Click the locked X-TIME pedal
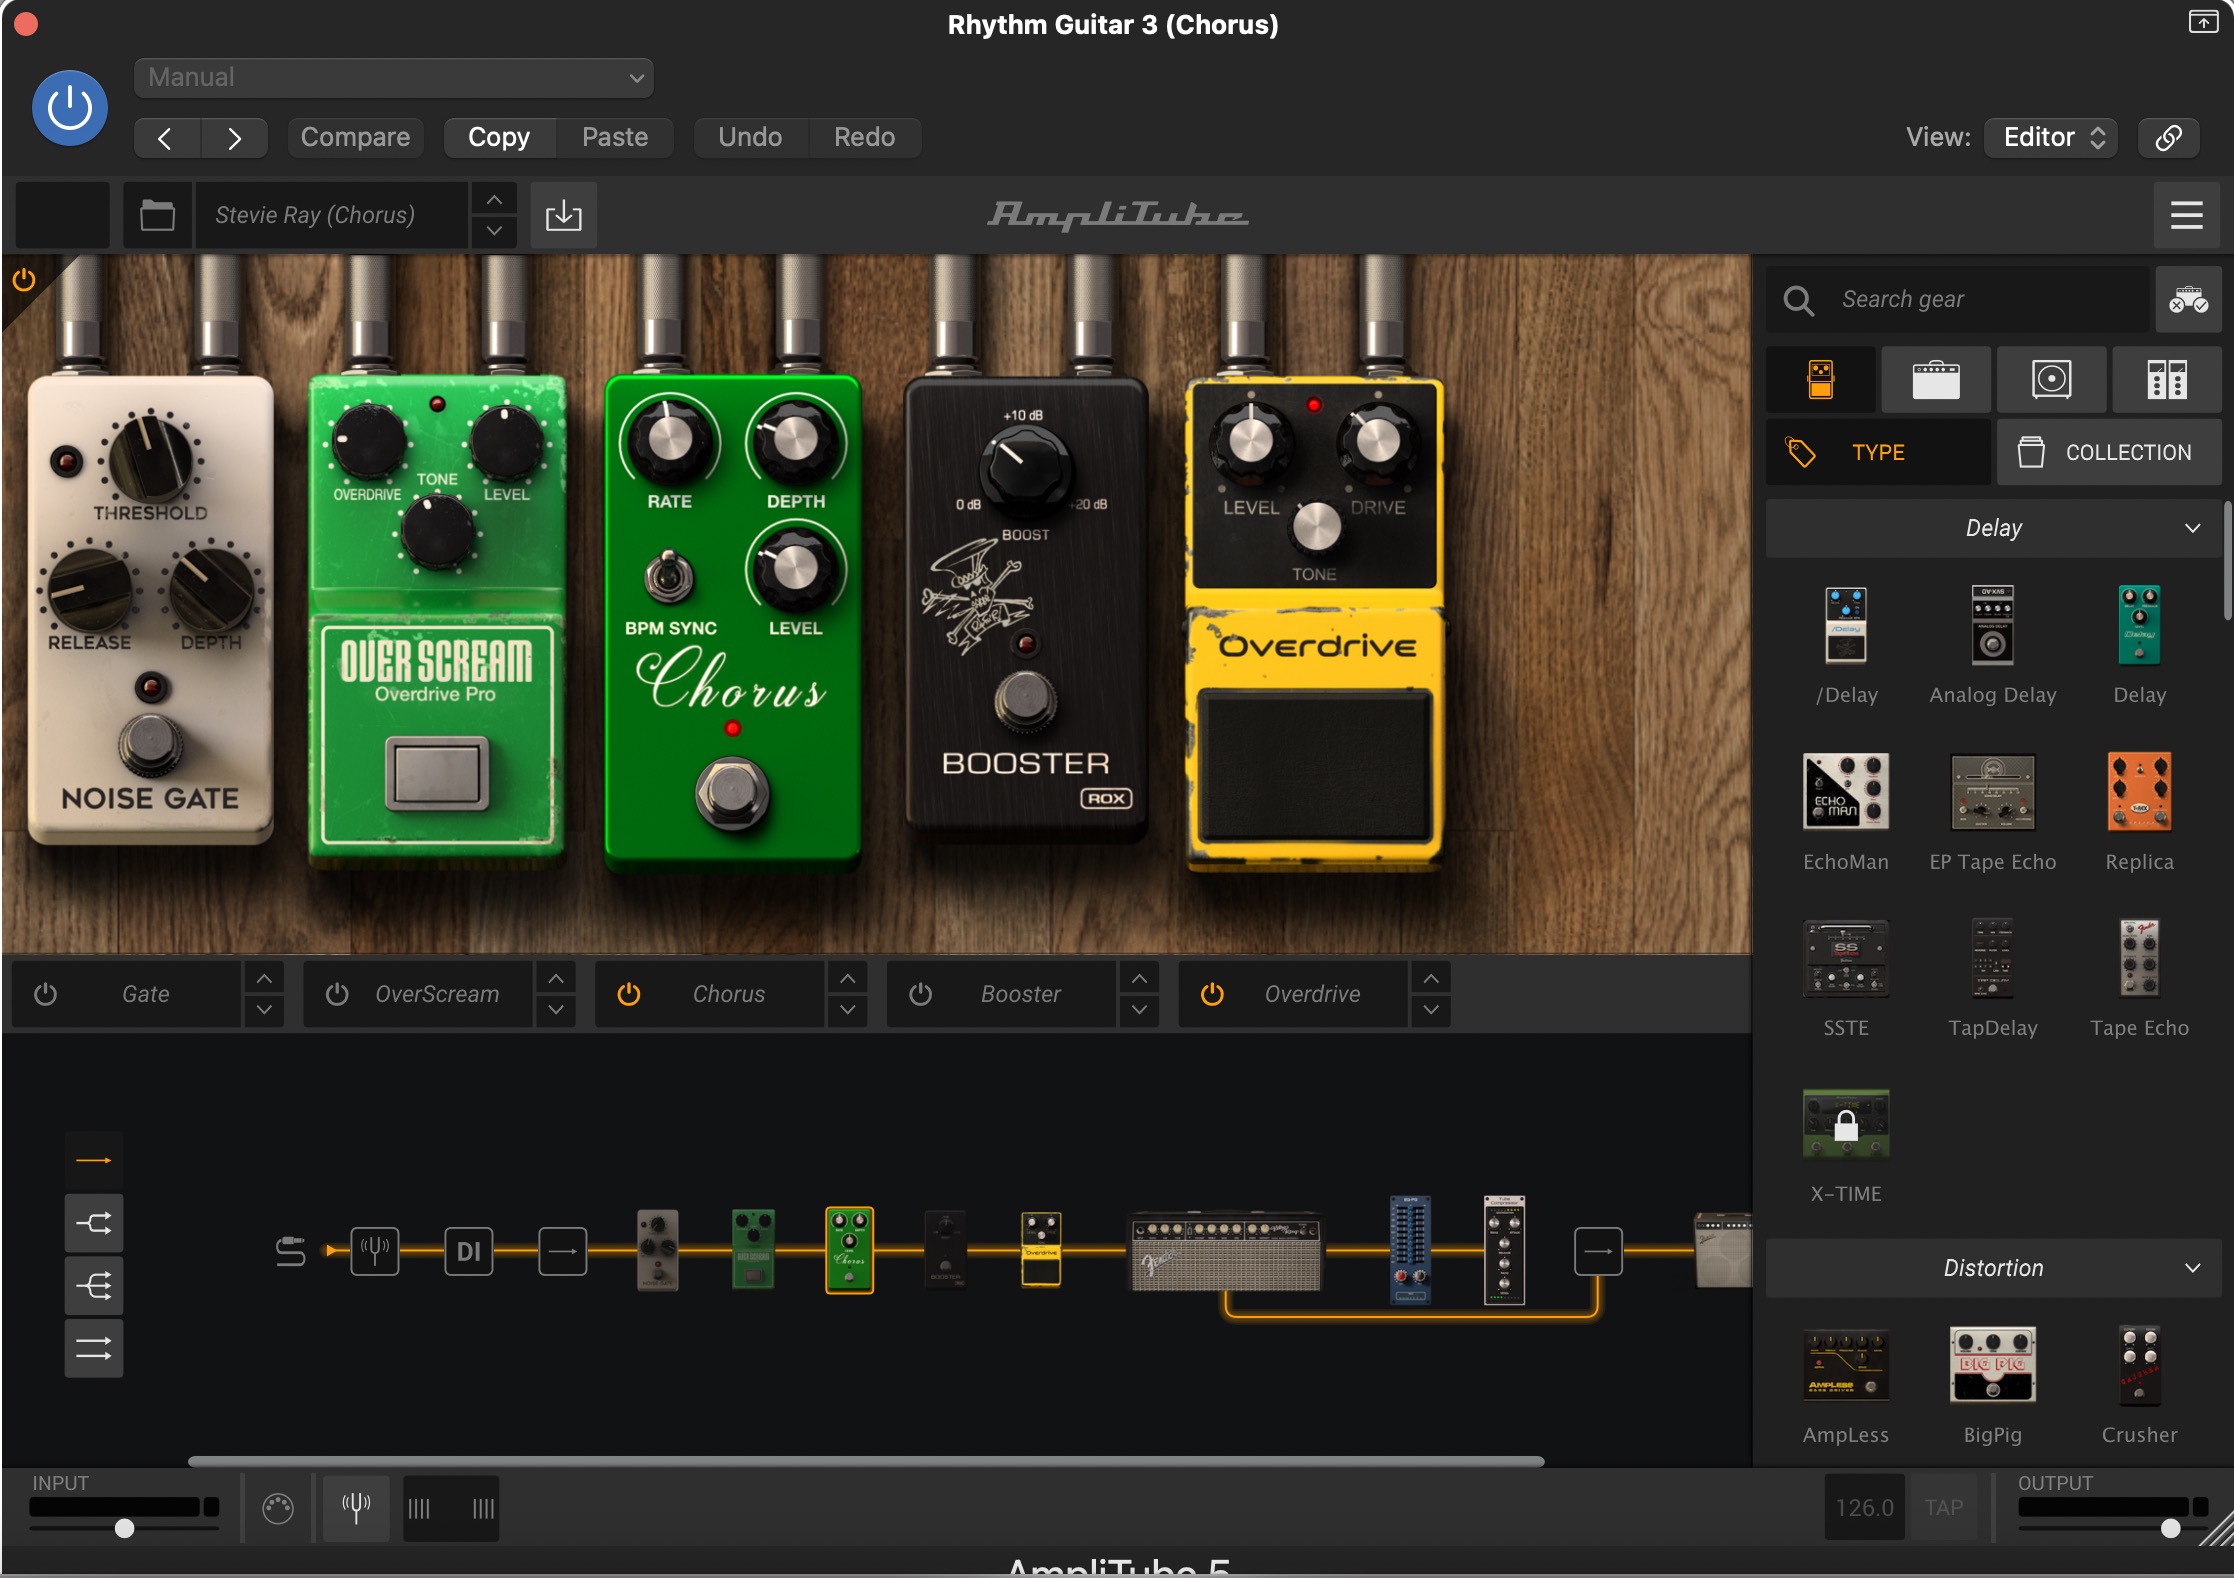Viewport: 2234px width, 1578px height. pos(1846,1124)
